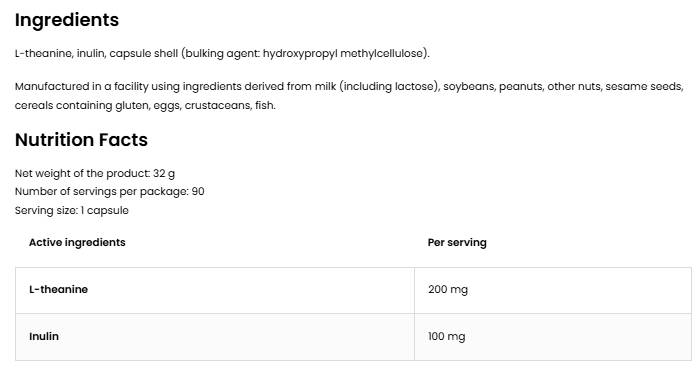This screenshot has height=376, width=699.
Task: Select the Inulin table row label
Action: click(x=44, y=336)
